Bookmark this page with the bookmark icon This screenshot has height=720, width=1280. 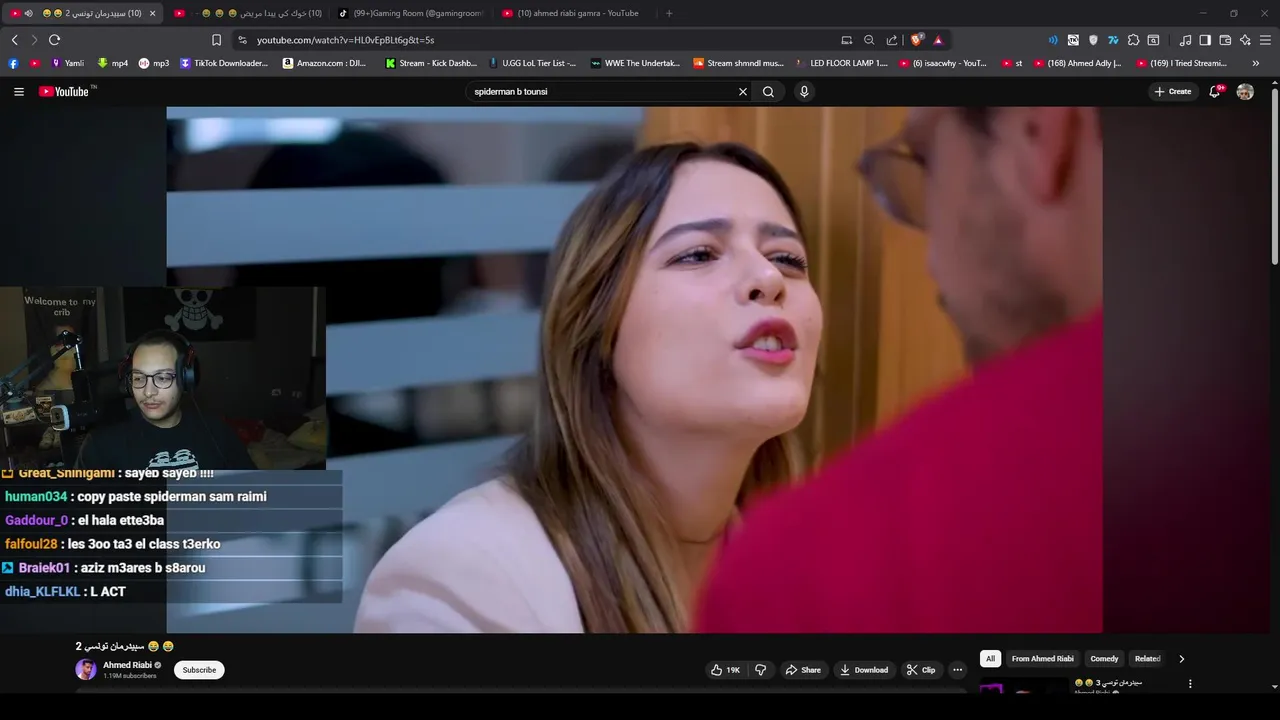click(x=216, y=40)
